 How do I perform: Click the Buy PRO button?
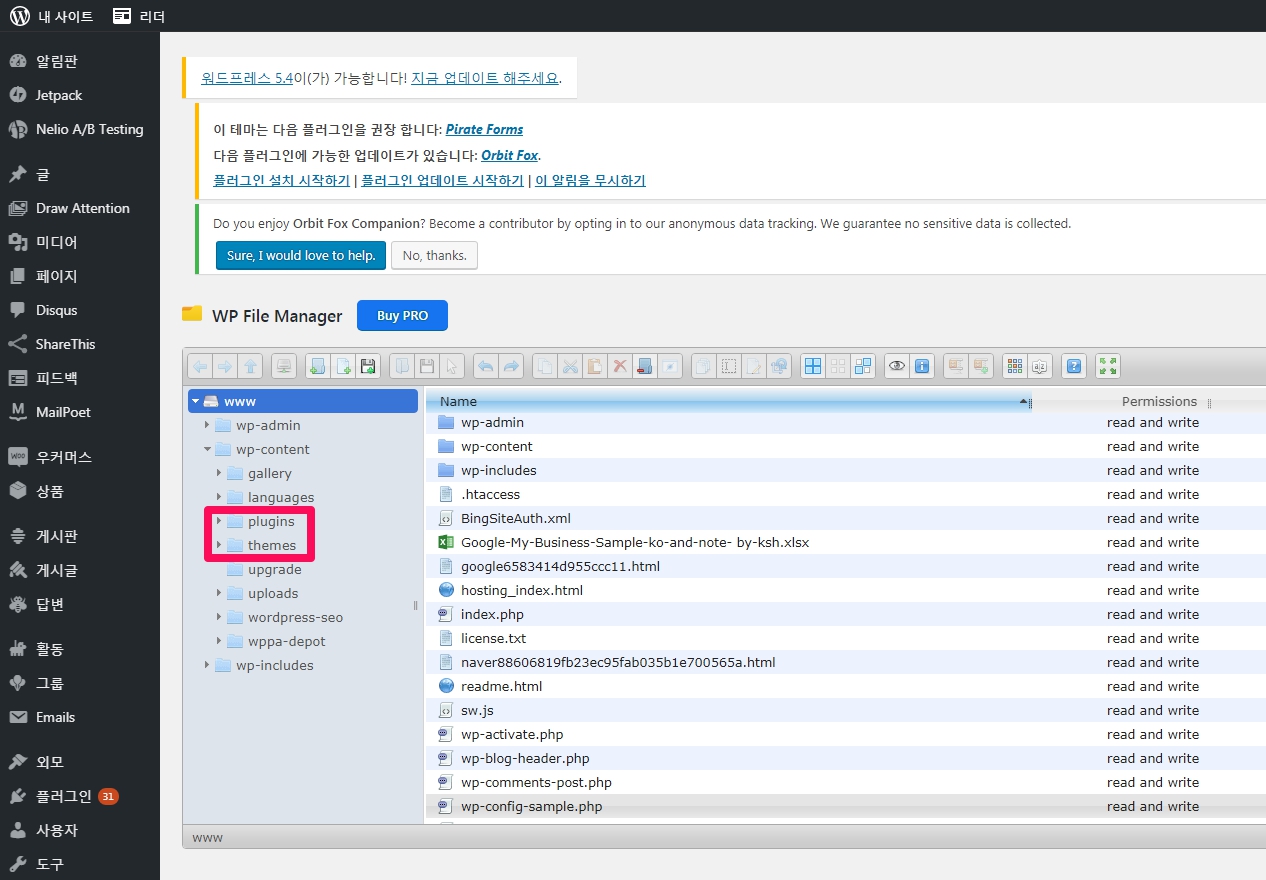coord(402,315)
